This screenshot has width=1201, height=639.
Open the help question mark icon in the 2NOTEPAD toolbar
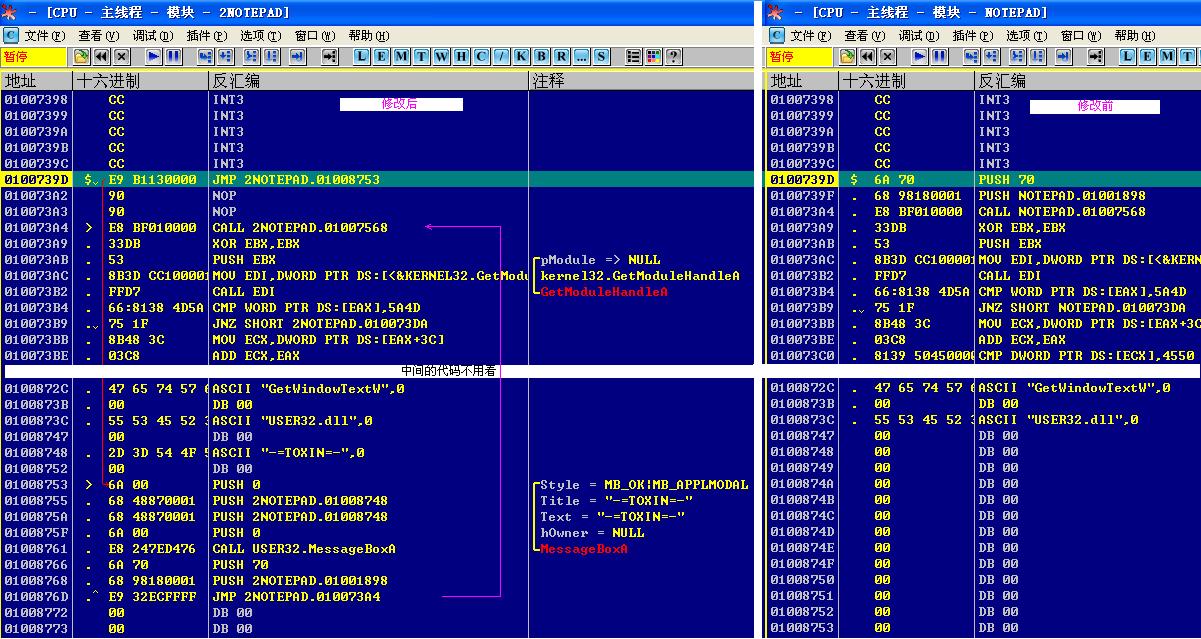pos(672,57)
